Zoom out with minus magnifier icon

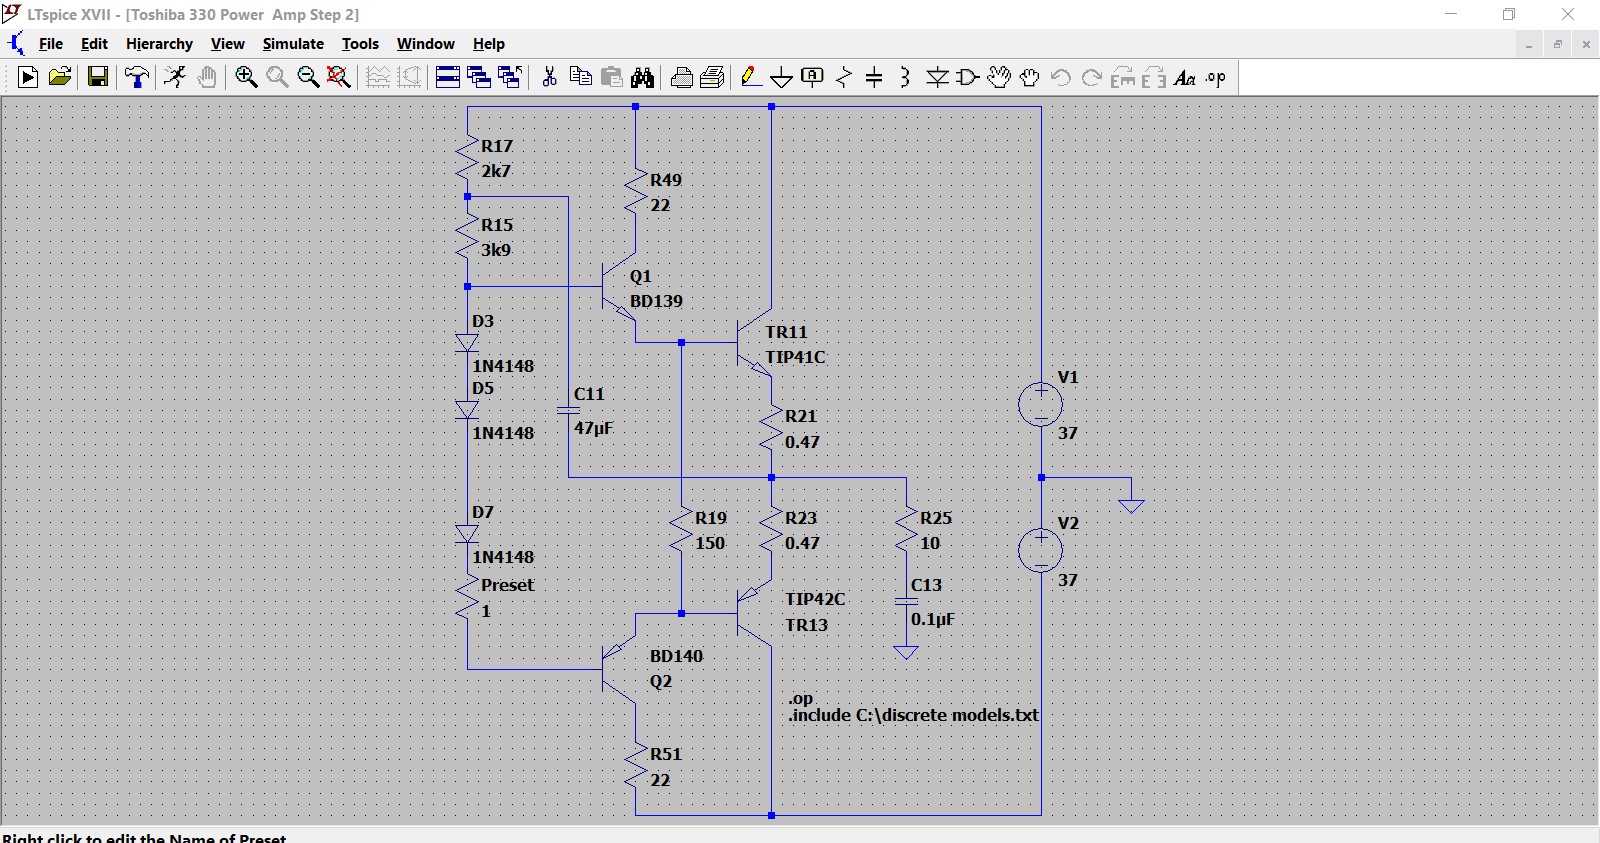308,77
